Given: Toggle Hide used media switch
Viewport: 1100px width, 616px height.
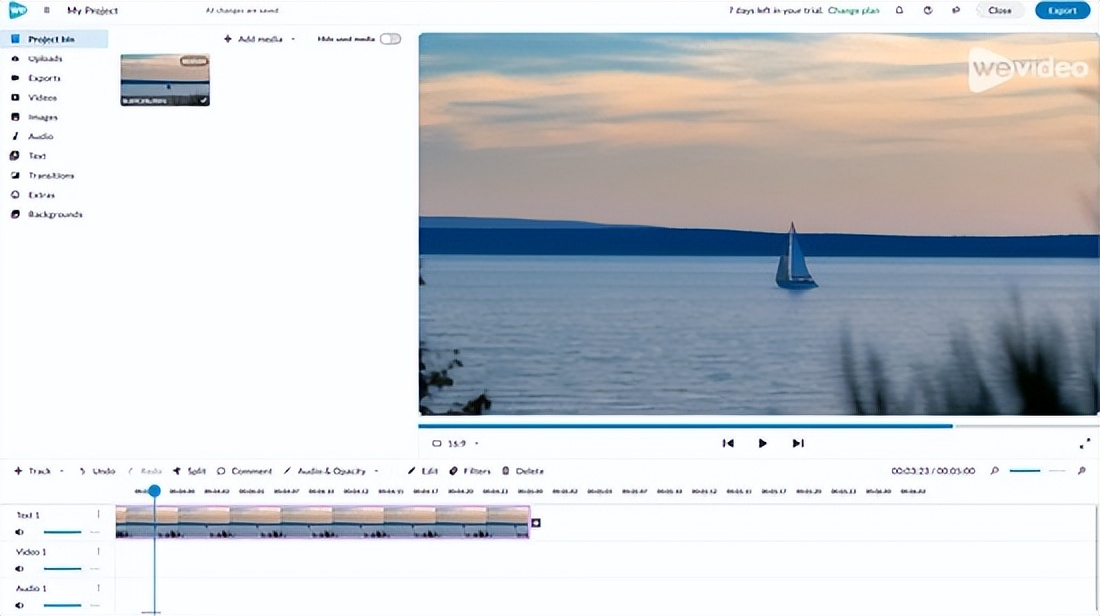Looking at the screenshot, I should [x=390, y=39].
